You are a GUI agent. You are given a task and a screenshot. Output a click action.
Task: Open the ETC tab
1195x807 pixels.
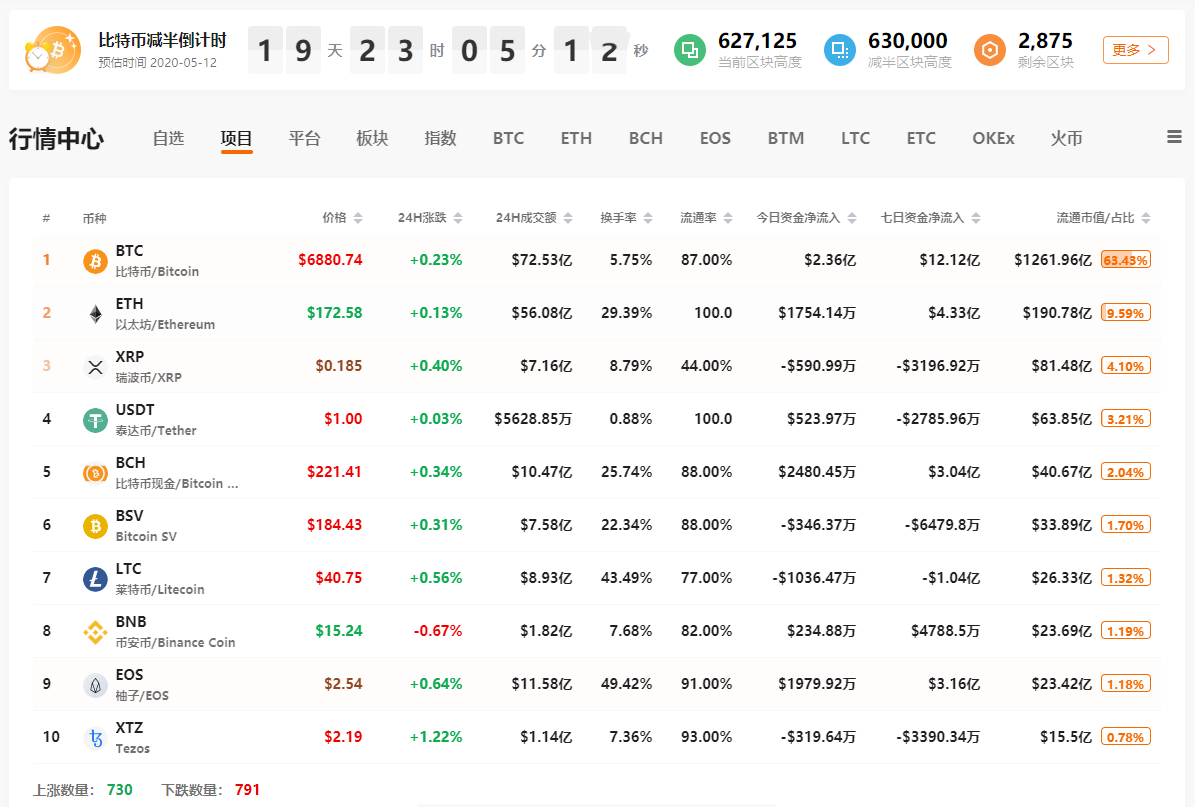pos(921,138)
